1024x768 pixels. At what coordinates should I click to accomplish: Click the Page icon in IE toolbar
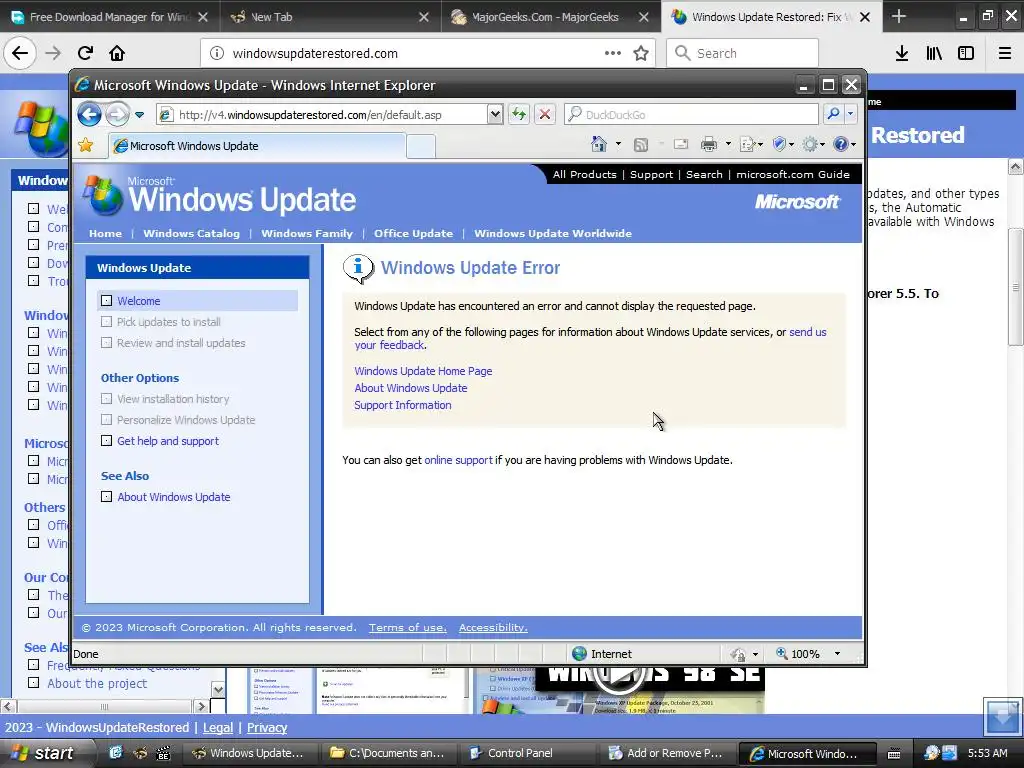click(x=748, y=144)
